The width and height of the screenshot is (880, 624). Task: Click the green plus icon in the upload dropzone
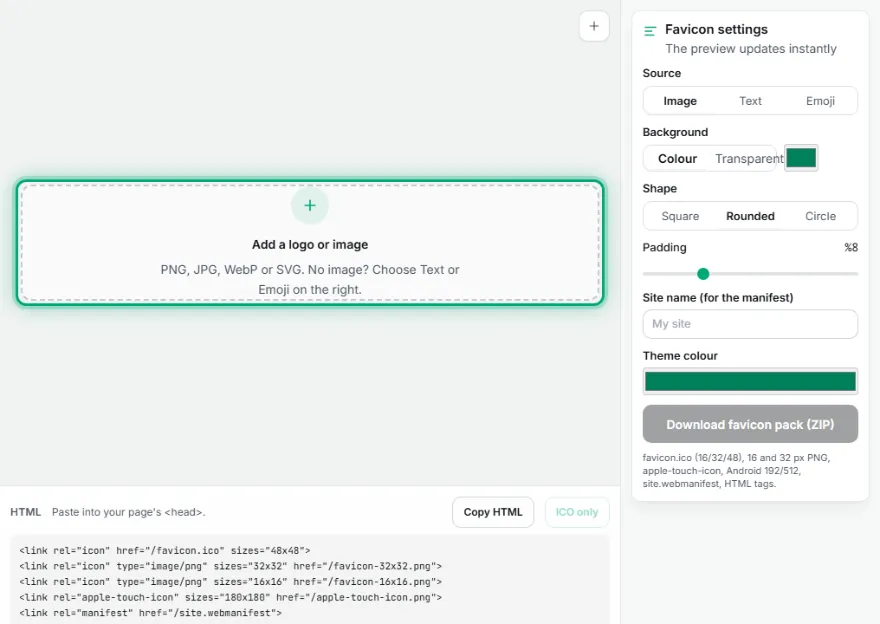tap(310, 205)
